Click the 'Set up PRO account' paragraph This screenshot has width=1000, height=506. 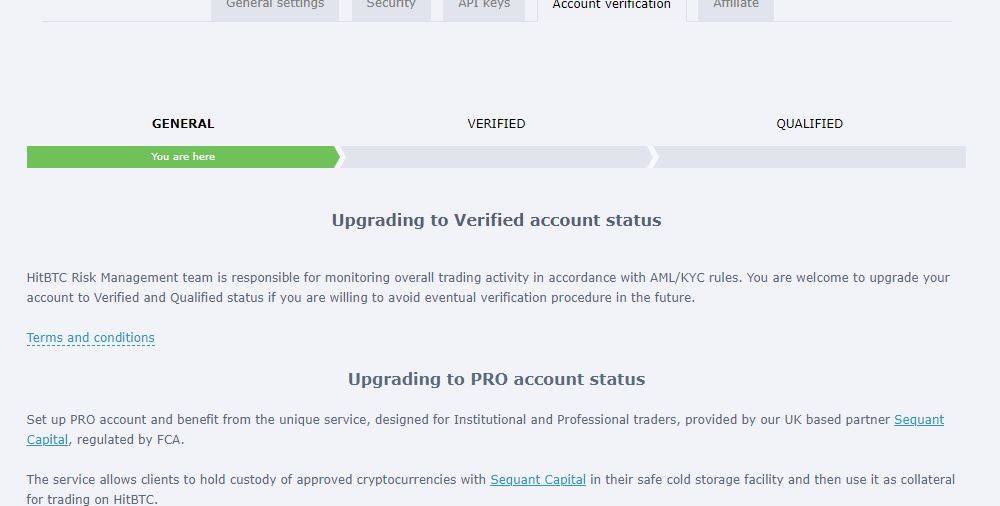(400, 421)
